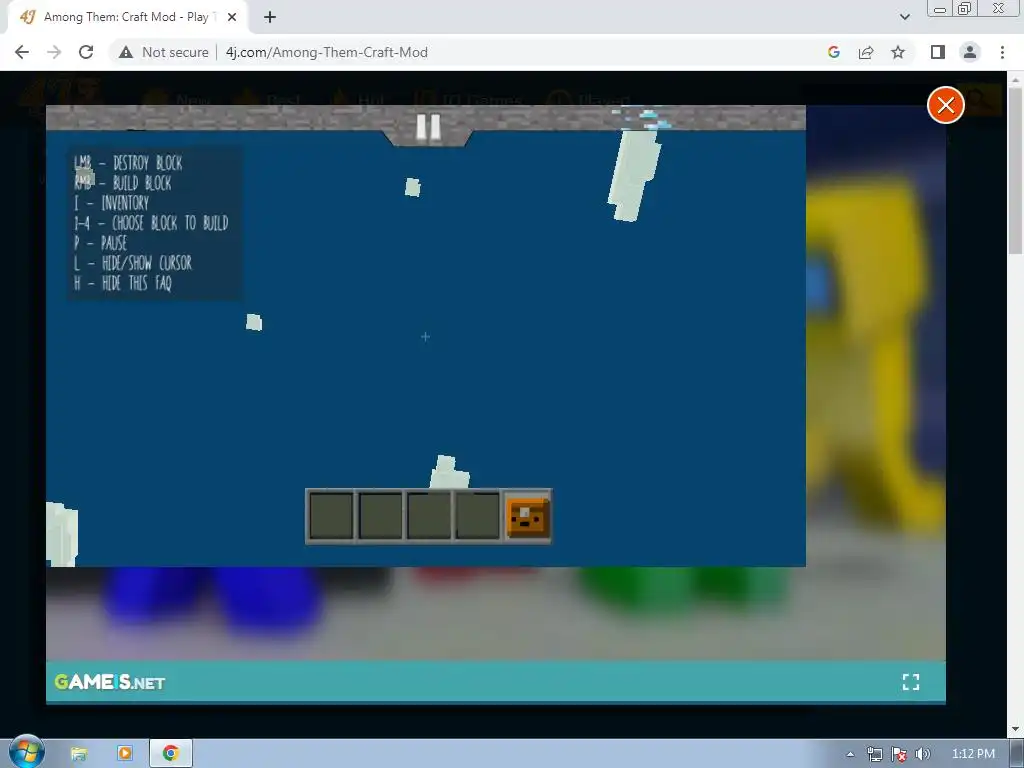Open Windows Start menu
The height and width of the screenshot is (768, 1024).
point(26,753)
